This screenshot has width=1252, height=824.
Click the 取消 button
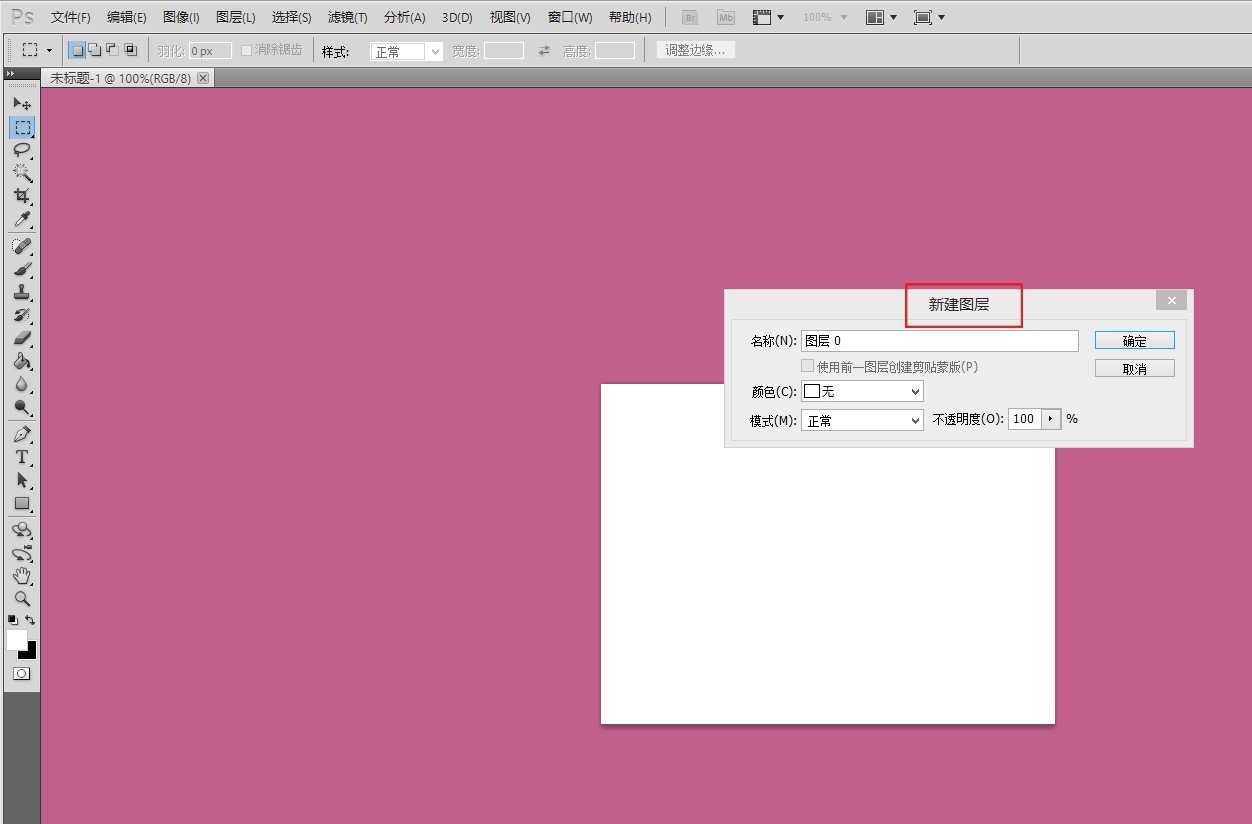coord(1134,369)
